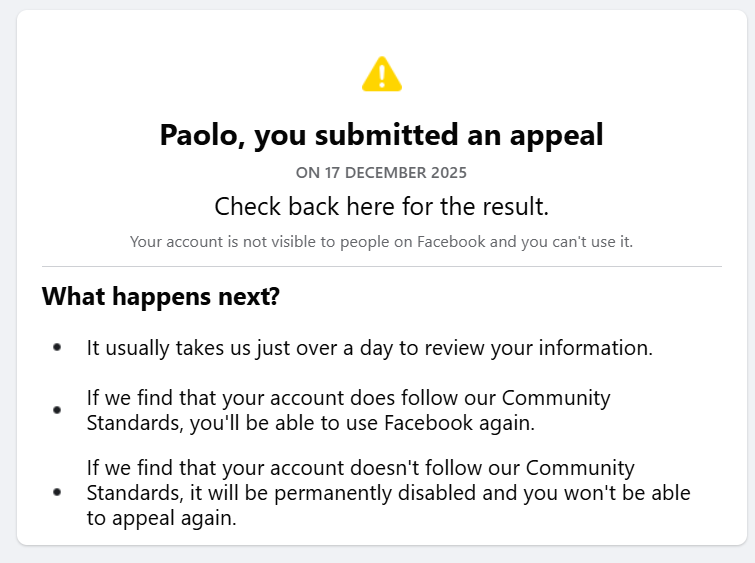
Task: Click the "to appeal again." closing line
Action: (x=161, y=518)
